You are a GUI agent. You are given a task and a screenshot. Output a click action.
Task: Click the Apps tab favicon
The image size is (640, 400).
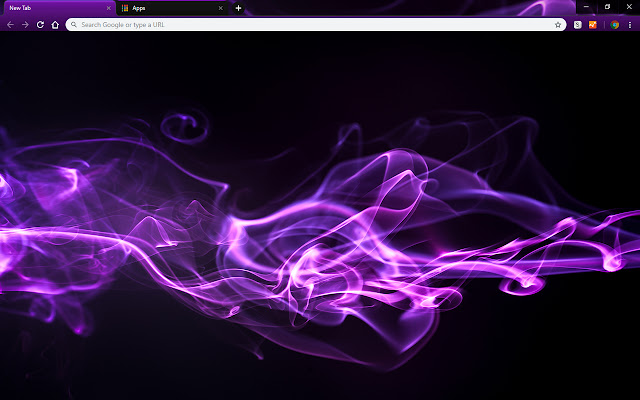point(125,8)
